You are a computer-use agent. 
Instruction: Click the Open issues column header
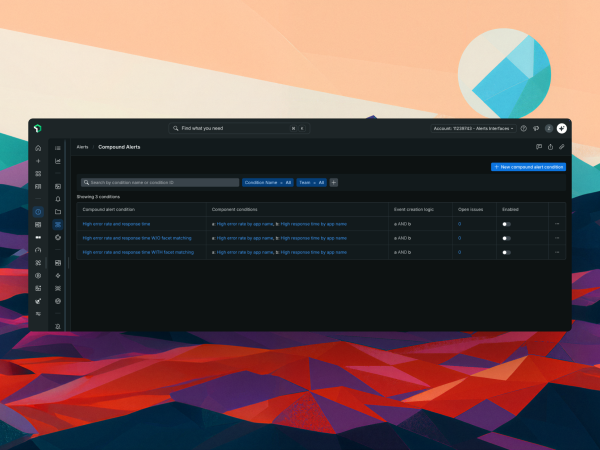point(470,210)
